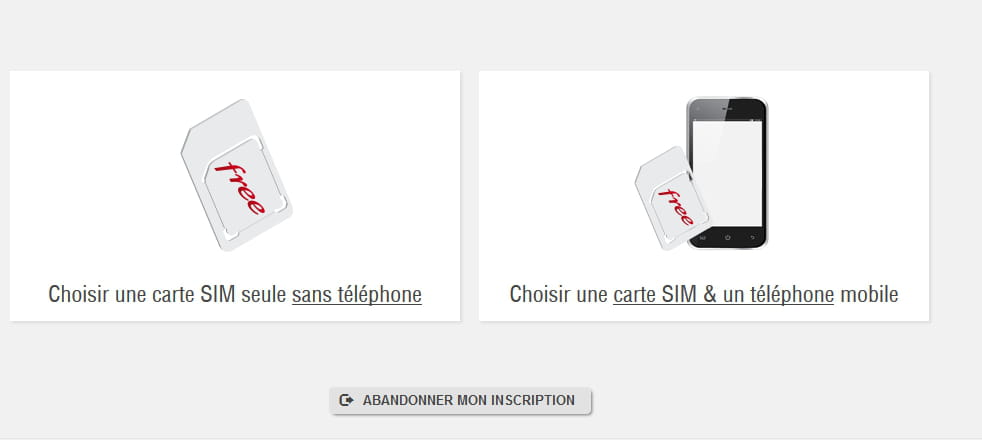Click the phone's earpiece speaker slot
982x440 pixels.
tap(727, 108)
